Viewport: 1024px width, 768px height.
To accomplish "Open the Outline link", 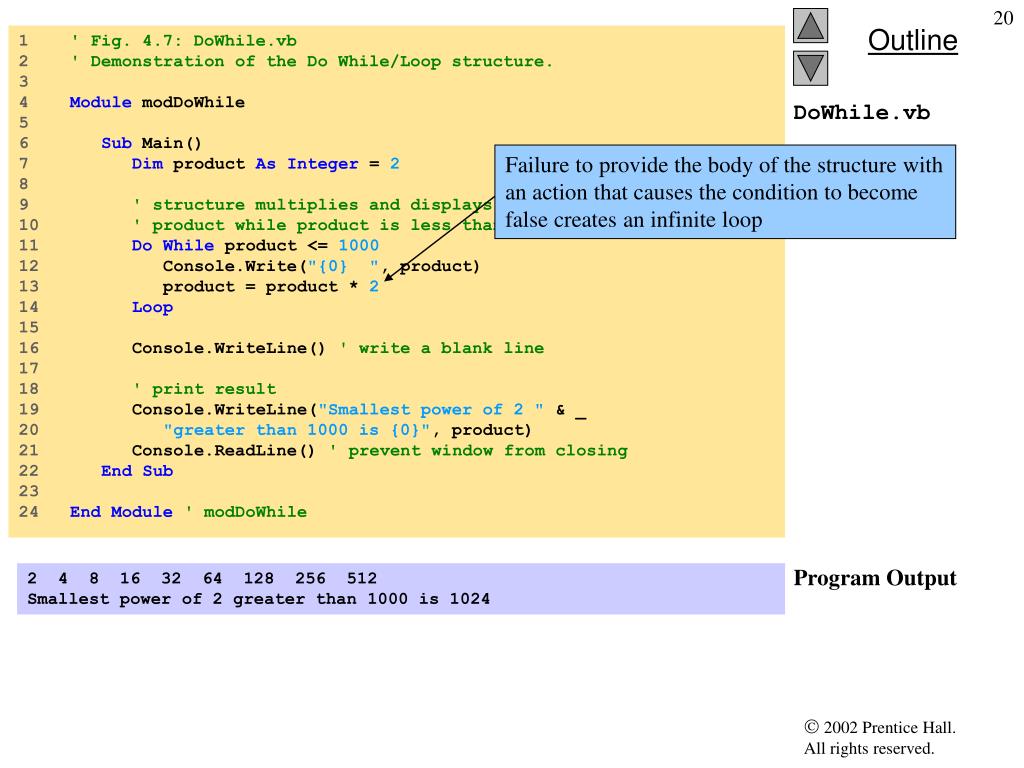I will coord(912,40).
